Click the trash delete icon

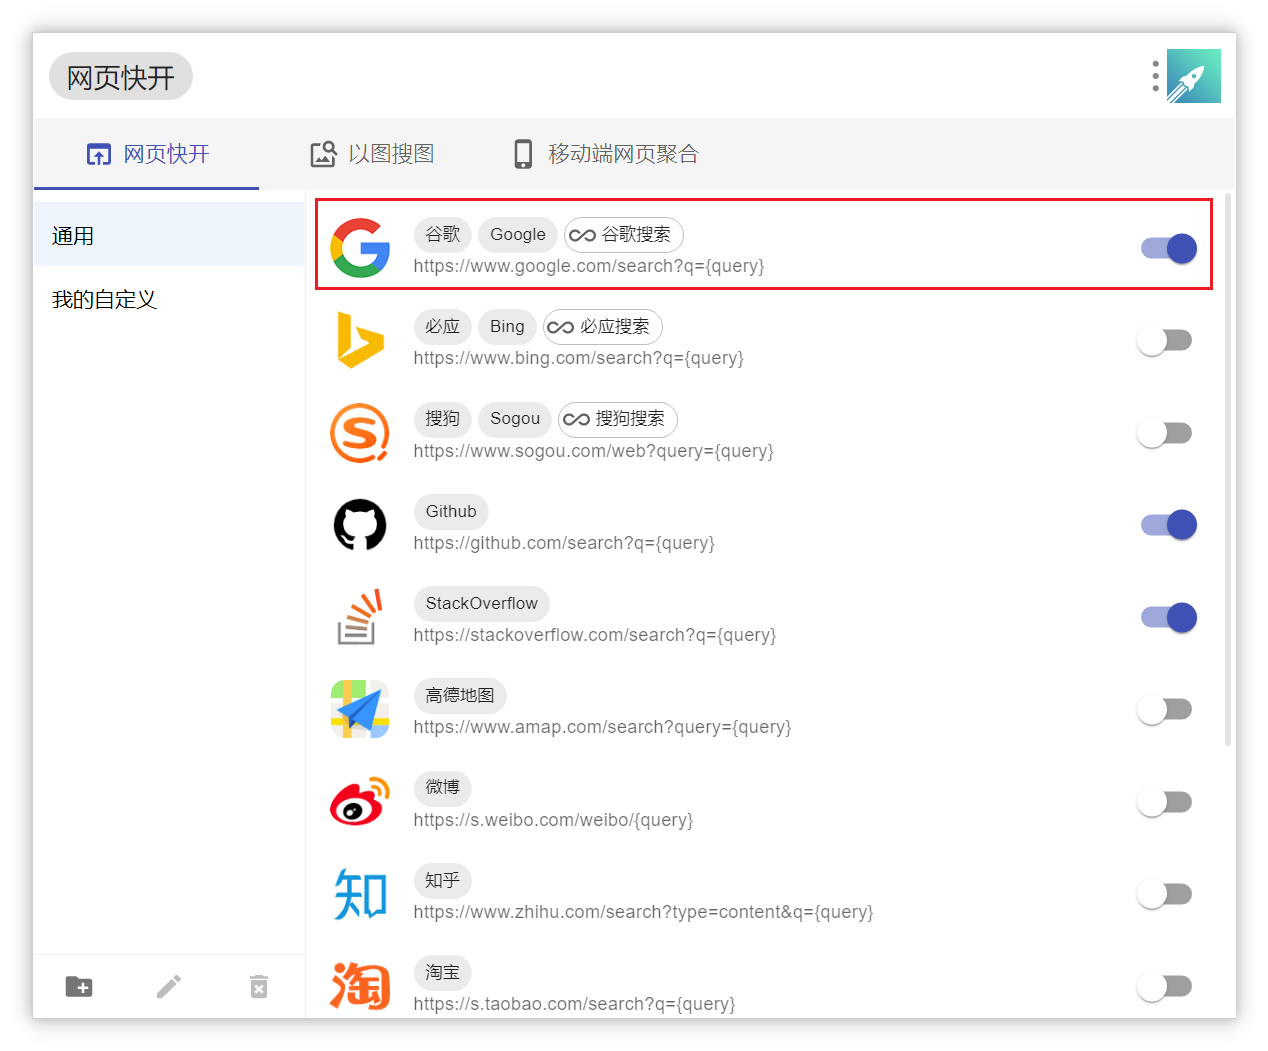[x=259, y=987]
